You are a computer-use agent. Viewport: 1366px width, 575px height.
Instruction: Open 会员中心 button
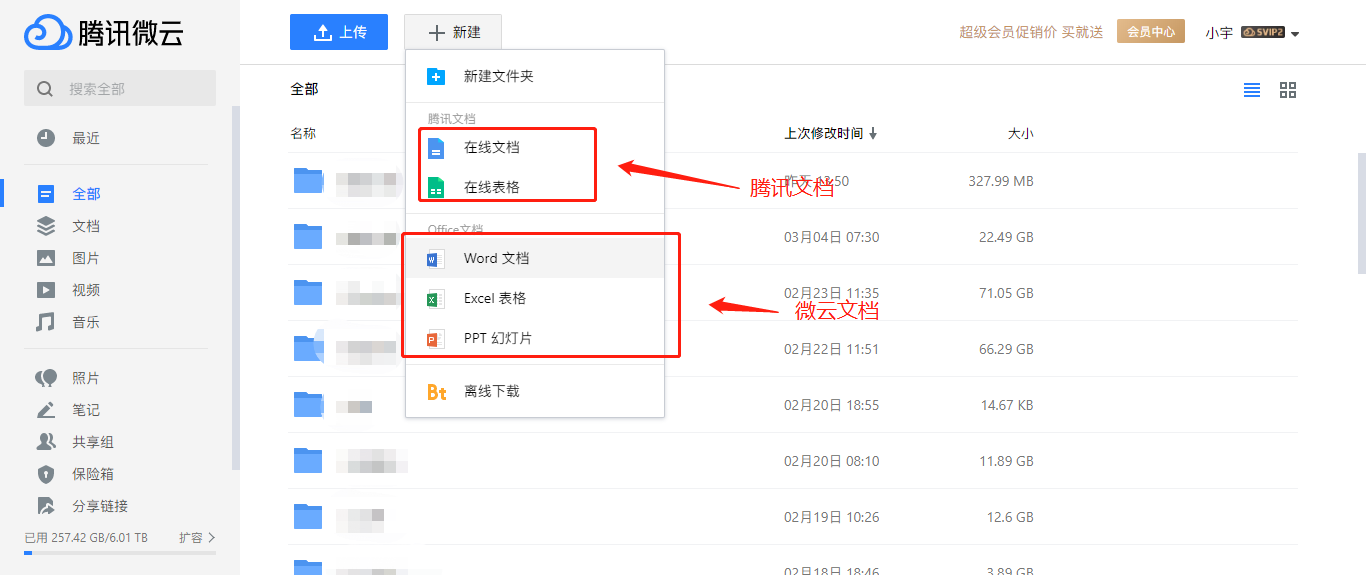click(1151, 32)
